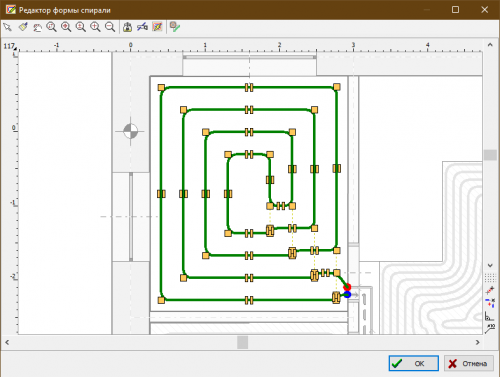The image size is (500, 377).
Task: Click the zoom-in magnifier with plus
Action: 95,27
